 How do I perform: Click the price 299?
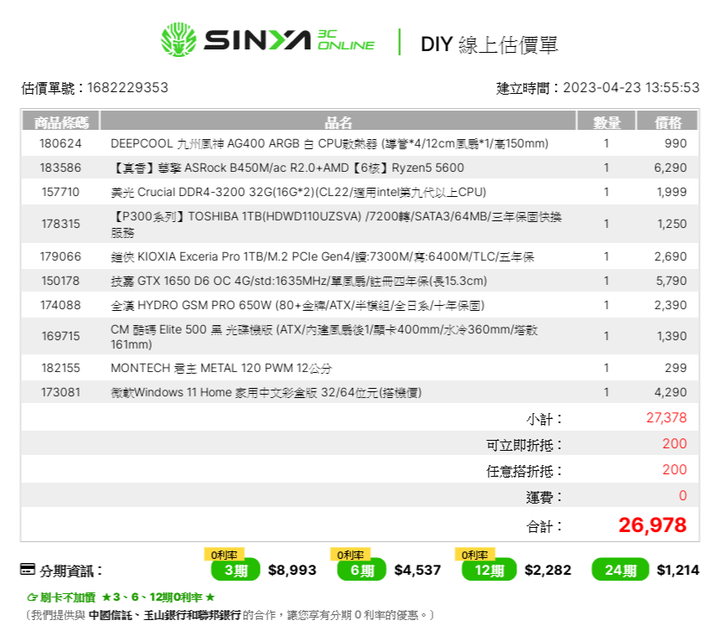click(675, 368)
